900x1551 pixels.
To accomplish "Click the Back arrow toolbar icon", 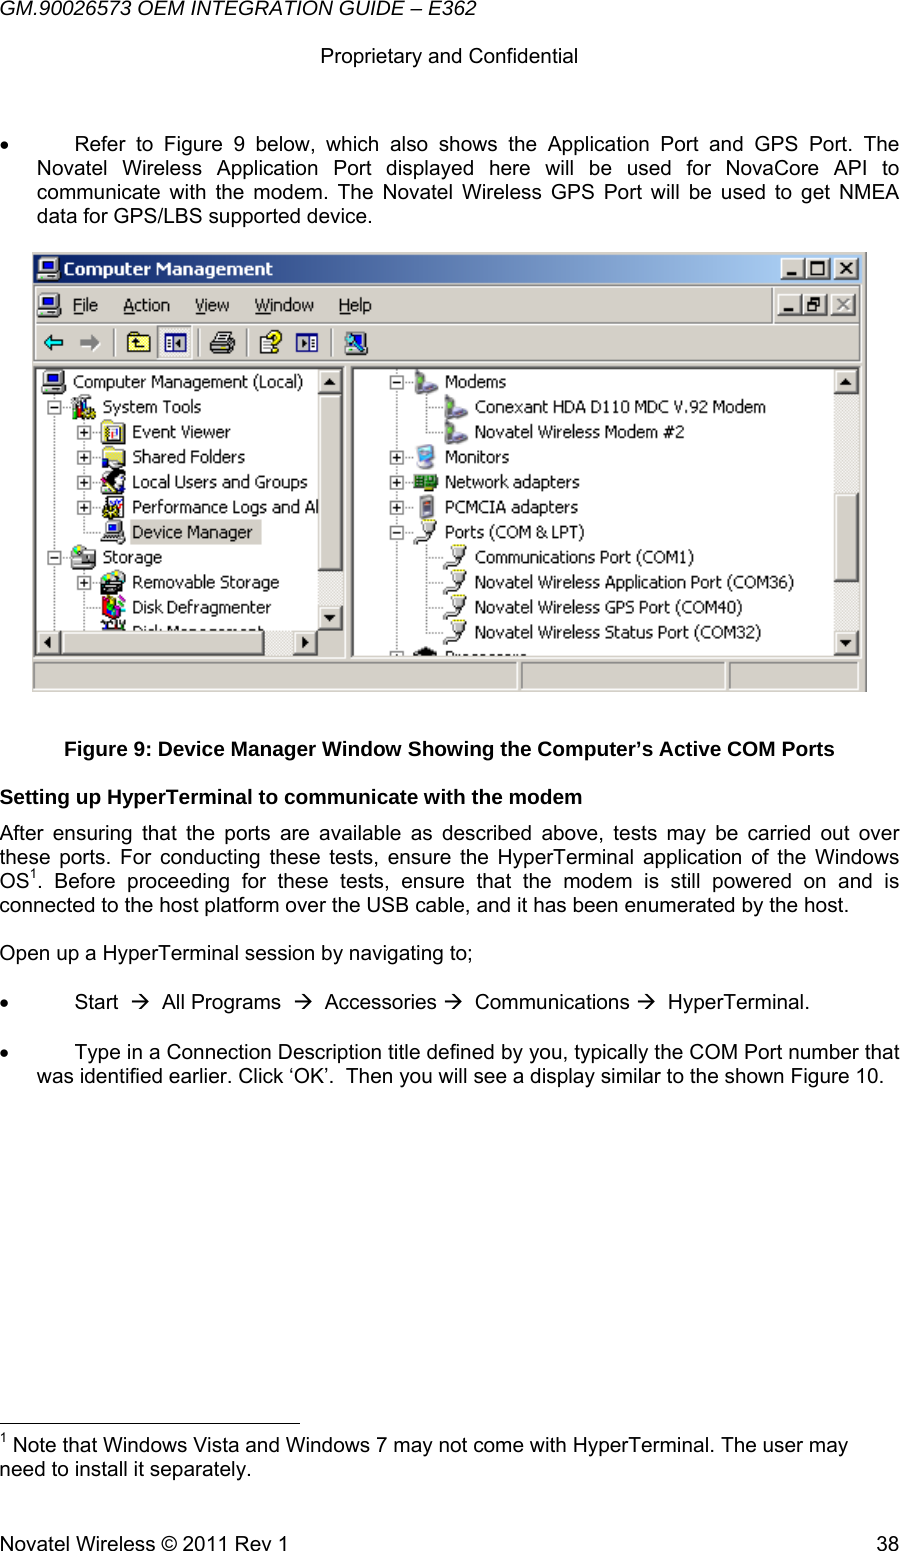I will point(54,343).
